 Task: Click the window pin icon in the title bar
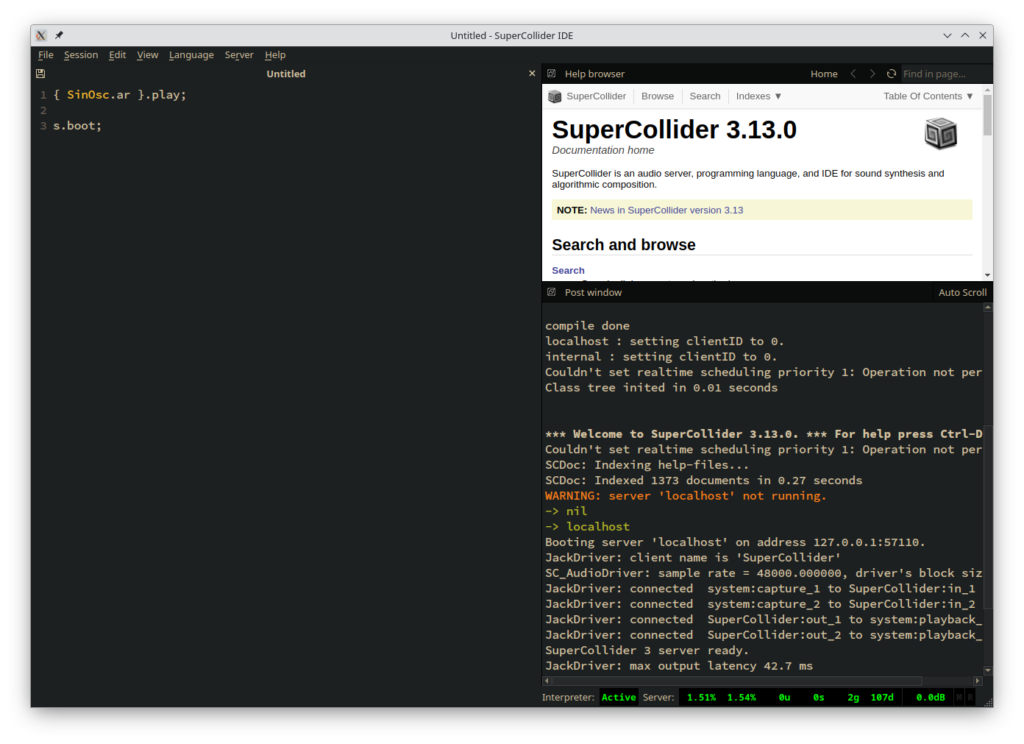click(x=59, y=35)
